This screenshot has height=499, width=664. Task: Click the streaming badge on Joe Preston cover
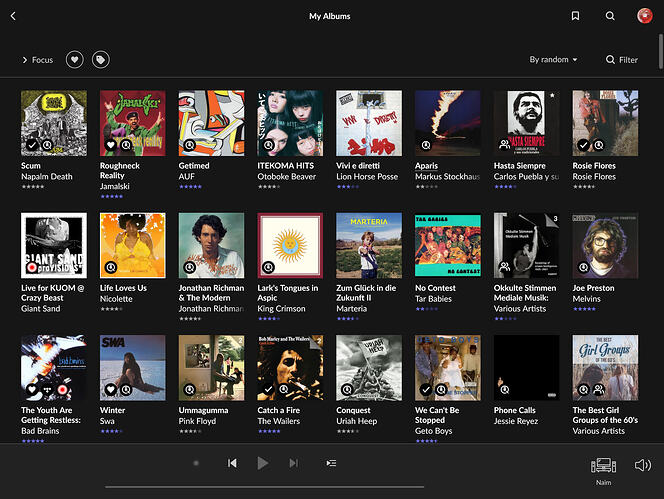[584, 267]
